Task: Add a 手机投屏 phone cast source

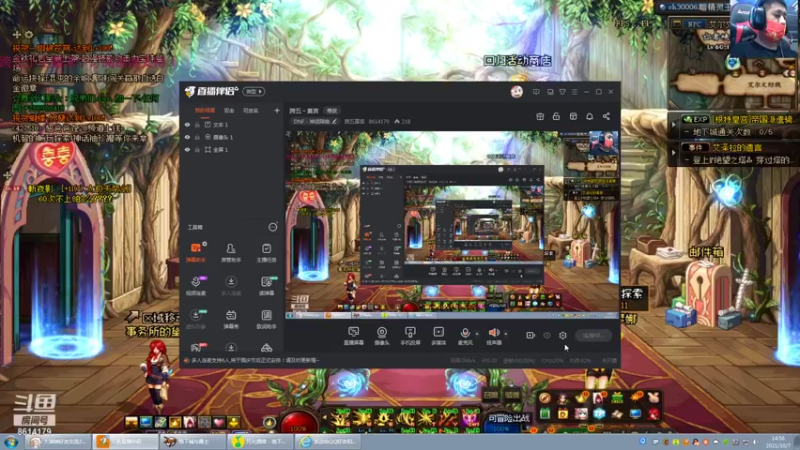Action: coord(410,336)
